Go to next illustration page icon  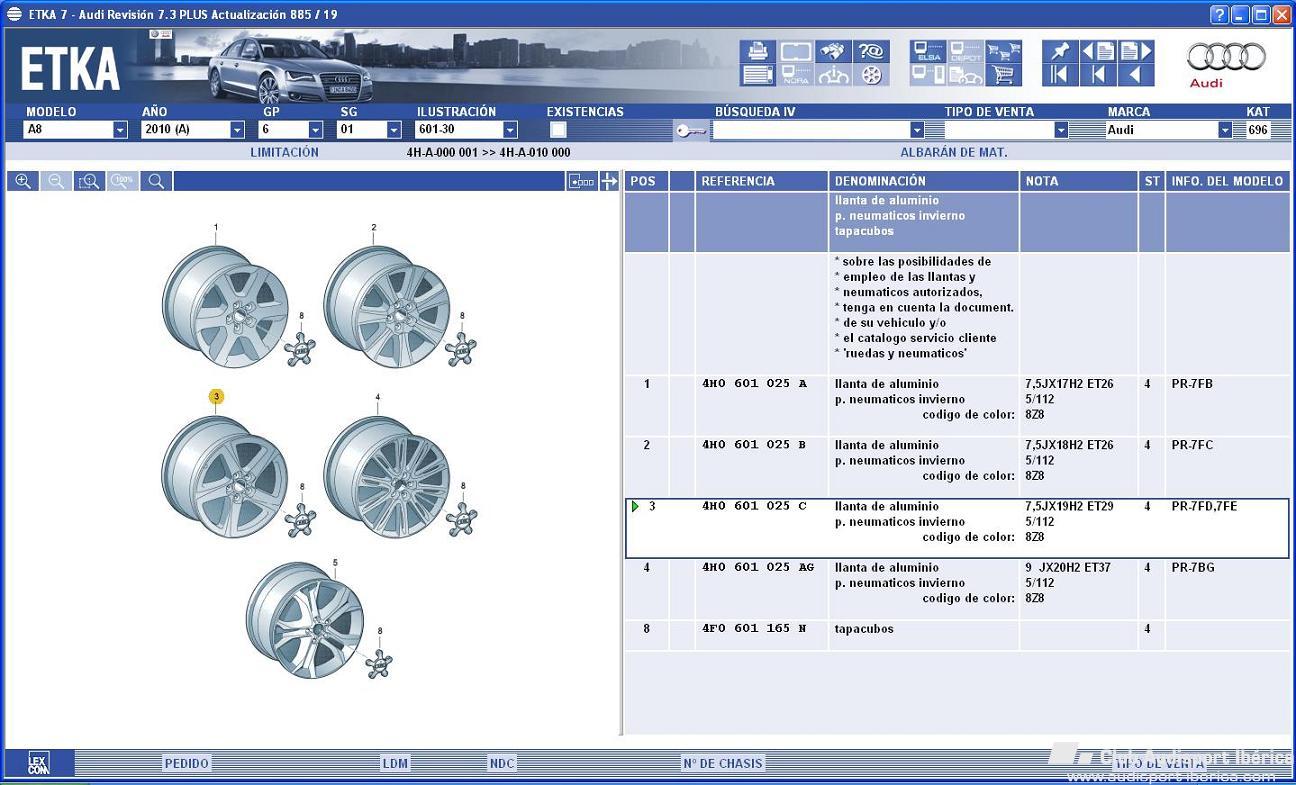pos(1136,51)
